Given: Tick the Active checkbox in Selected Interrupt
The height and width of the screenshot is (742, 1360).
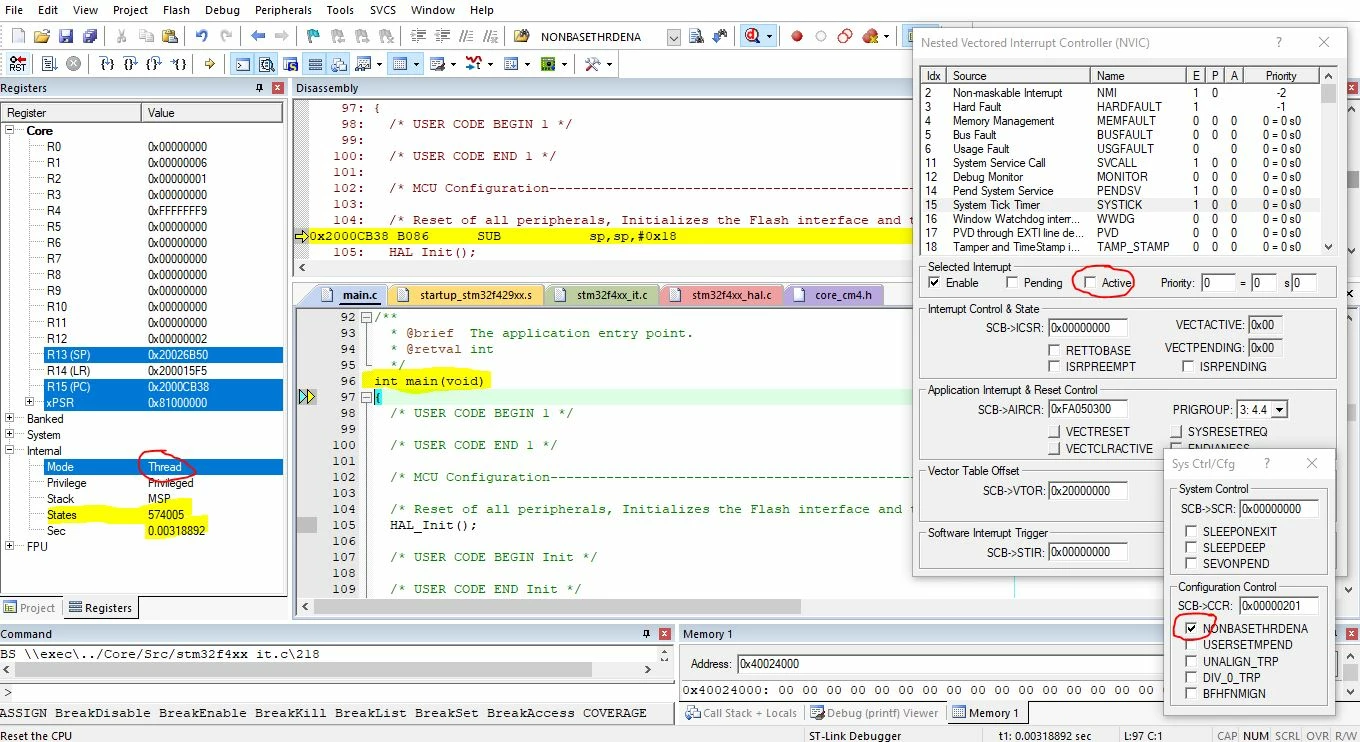Looking at the screenshot, I should pyautogui.click(x=1090, y=283).
